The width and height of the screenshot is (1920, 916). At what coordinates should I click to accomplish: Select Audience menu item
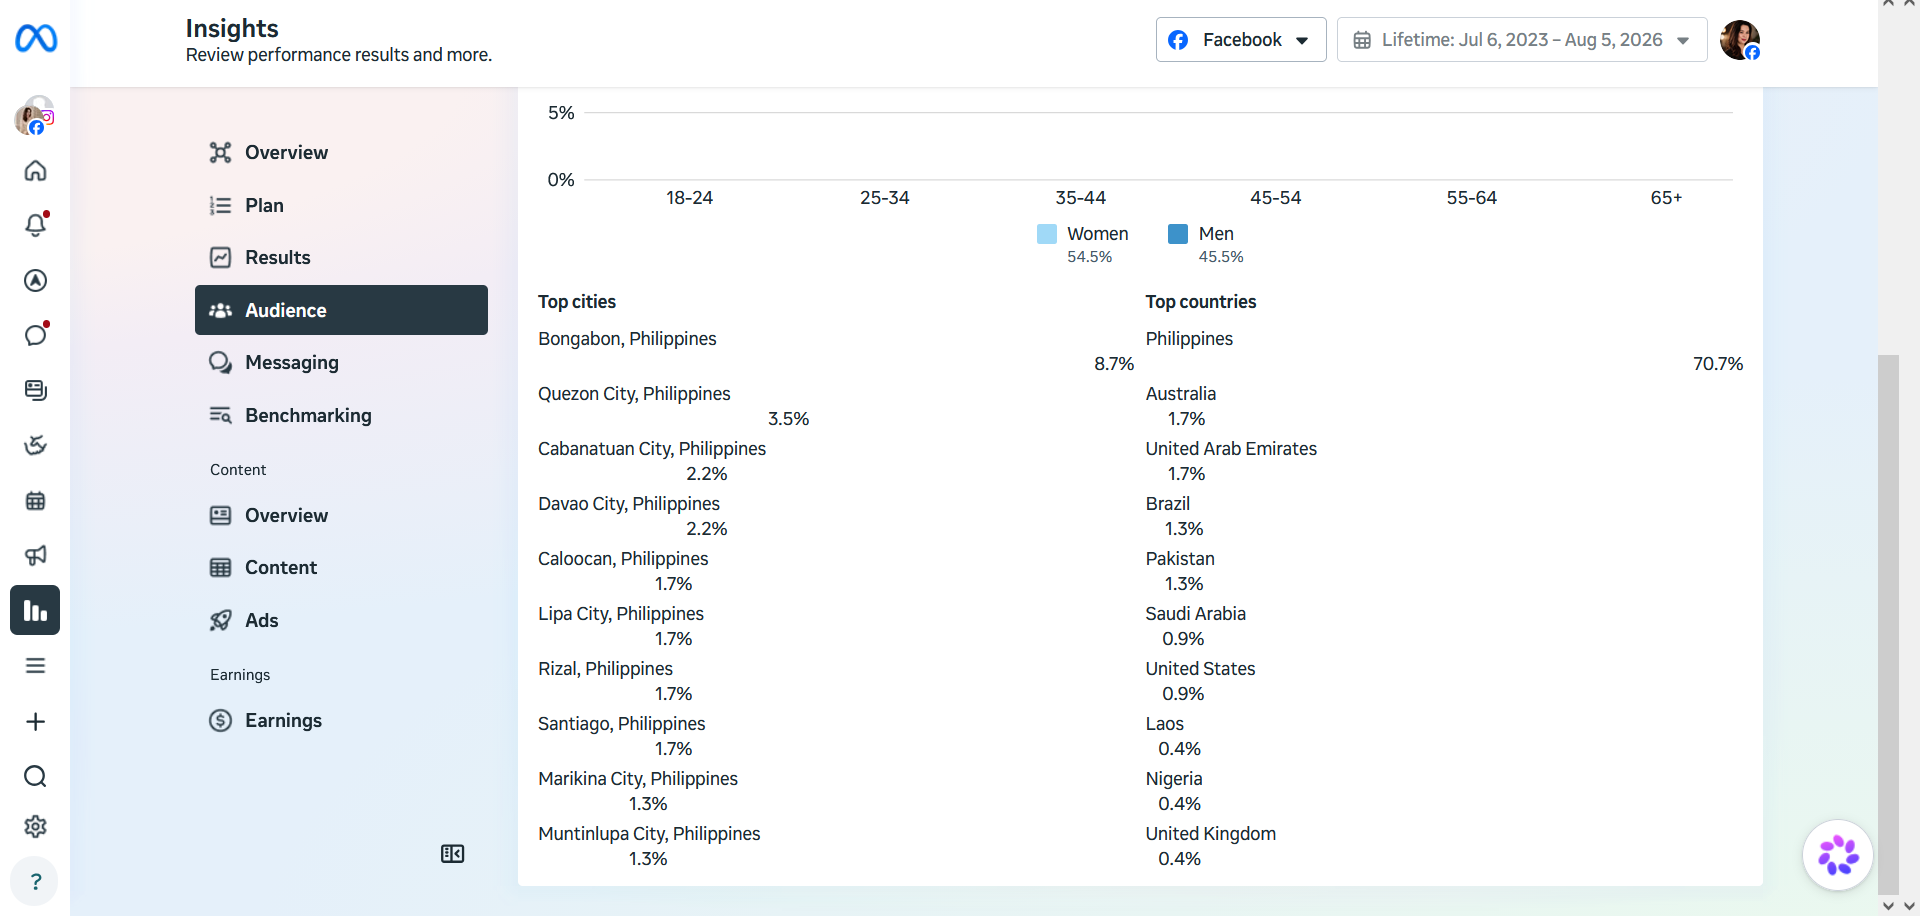coord(341,310)
